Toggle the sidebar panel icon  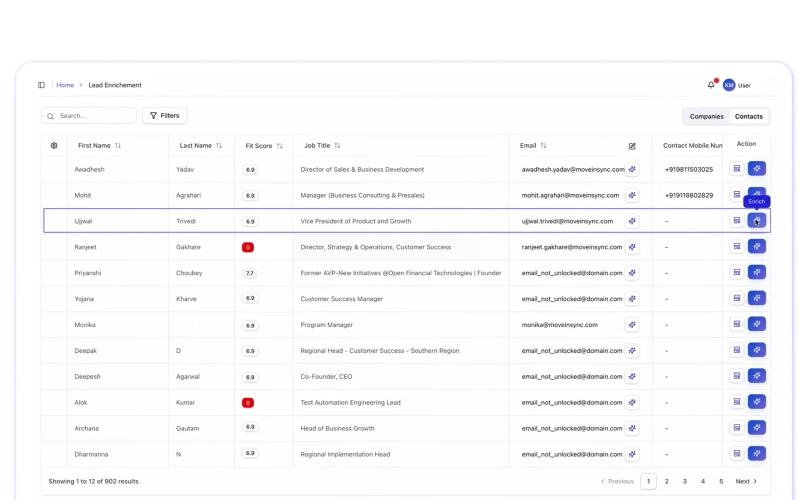[41, 85]
